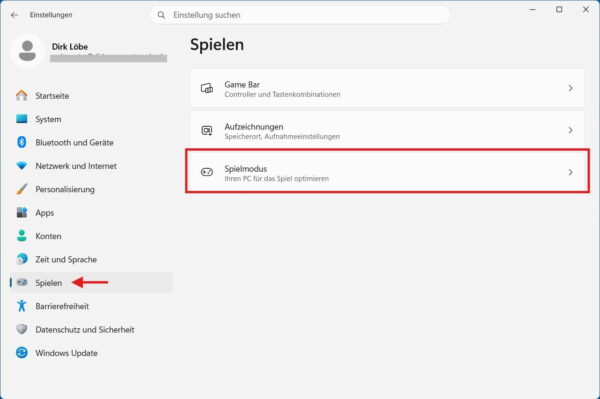Viewport: 600px width, 399px height.
Task: Click the Einstellungen window title
Action: (x=51, y=15)
